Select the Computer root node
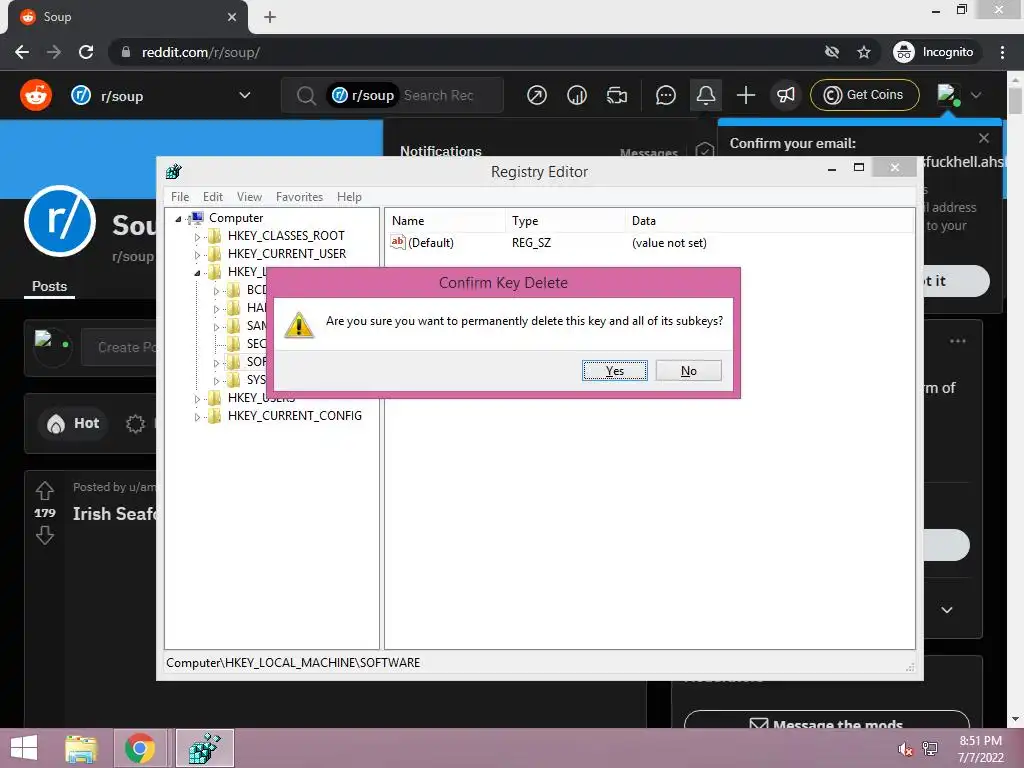1024x768 pixels. coord(236,218)
